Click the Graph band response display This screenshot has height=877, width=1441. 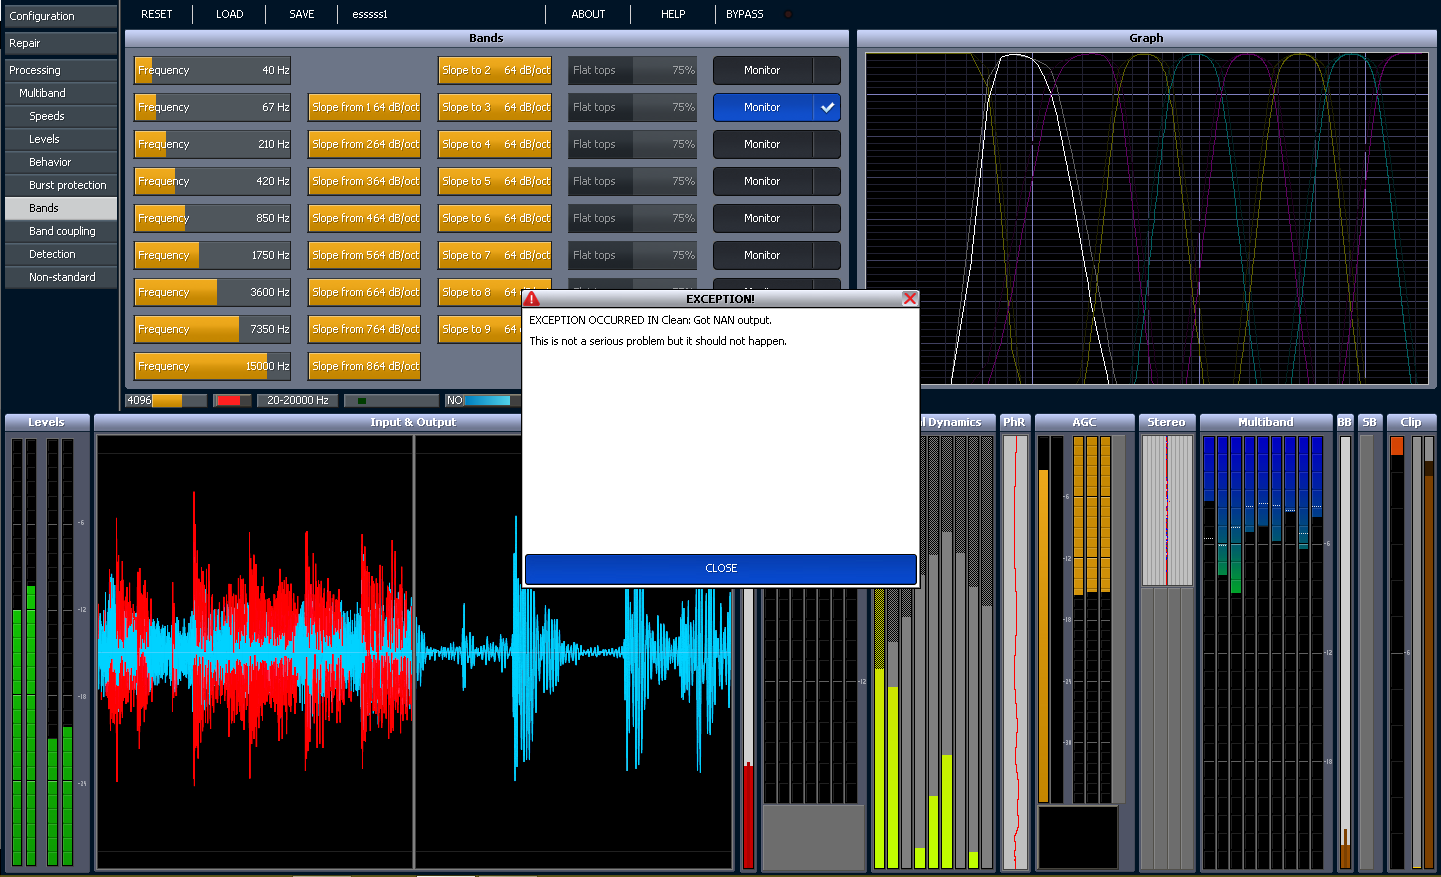pos(1147,219)
